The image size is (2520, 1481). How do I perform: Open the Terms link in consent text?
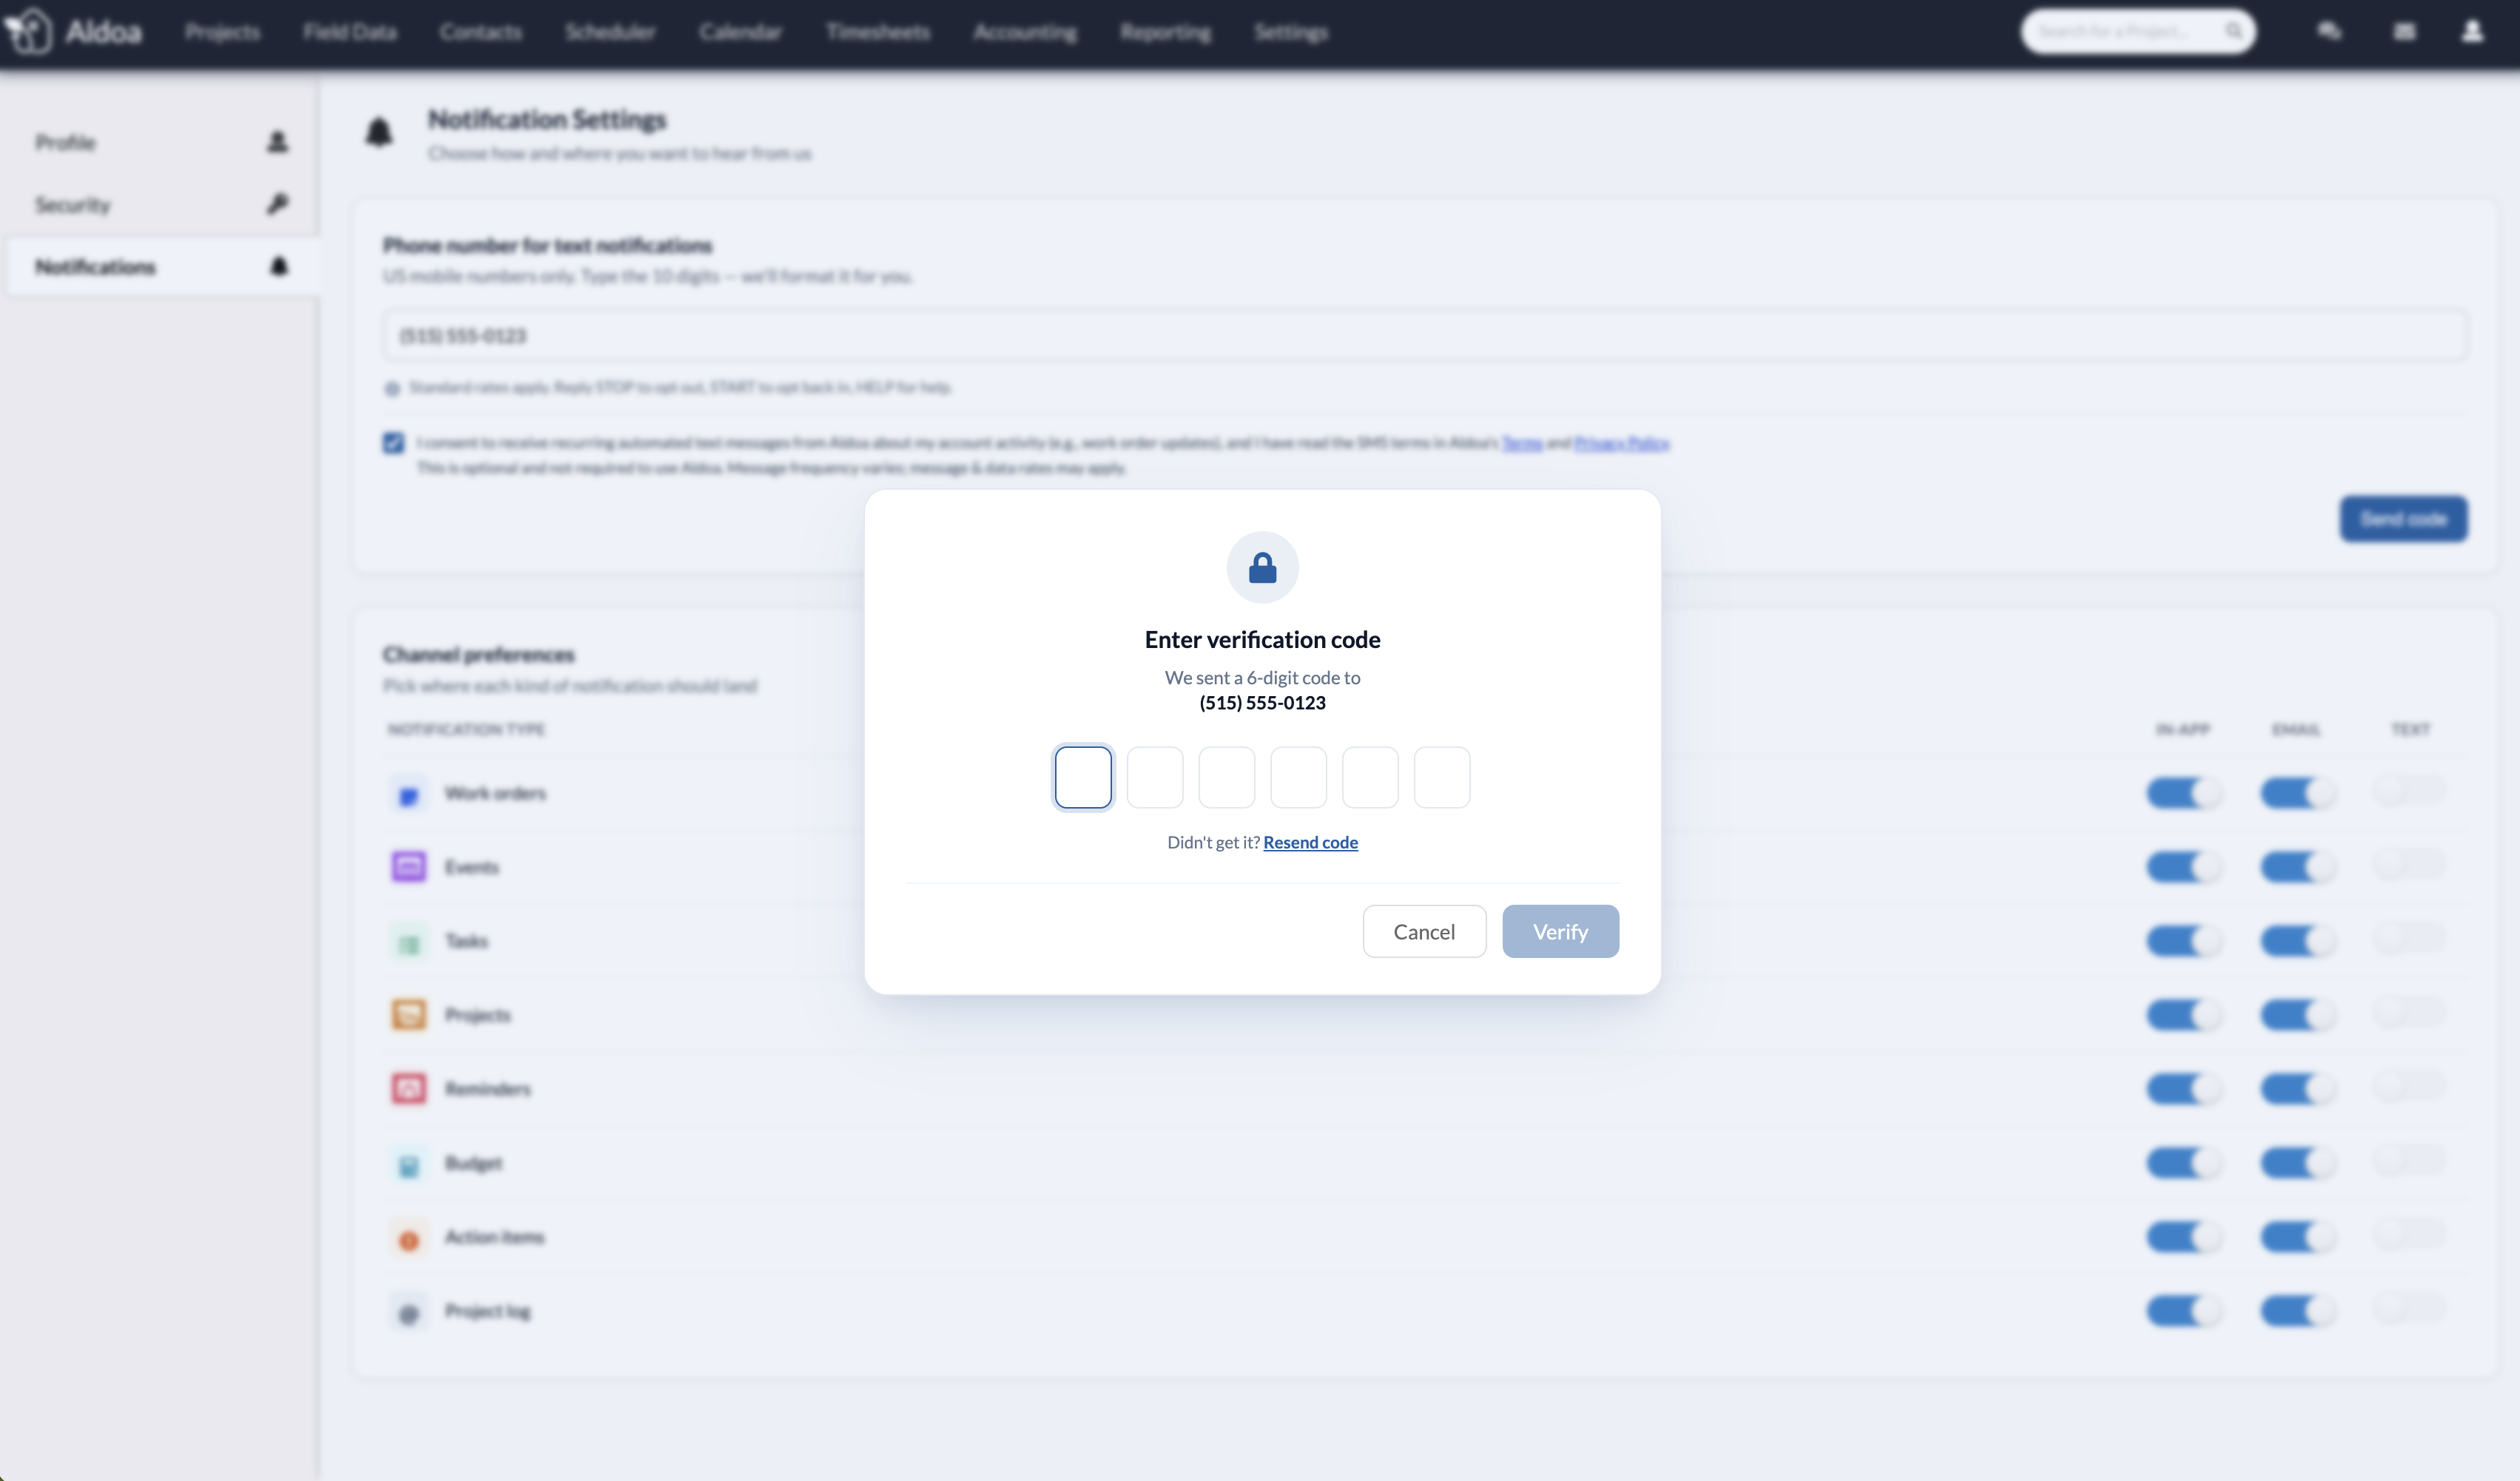point(1522,442)
